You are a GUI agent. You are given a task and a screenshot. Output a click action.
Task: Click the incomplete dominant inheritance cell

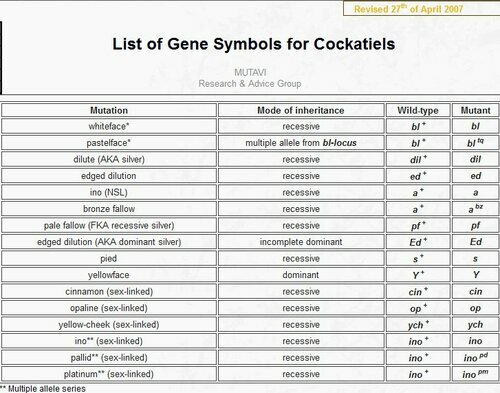[301, 242]
